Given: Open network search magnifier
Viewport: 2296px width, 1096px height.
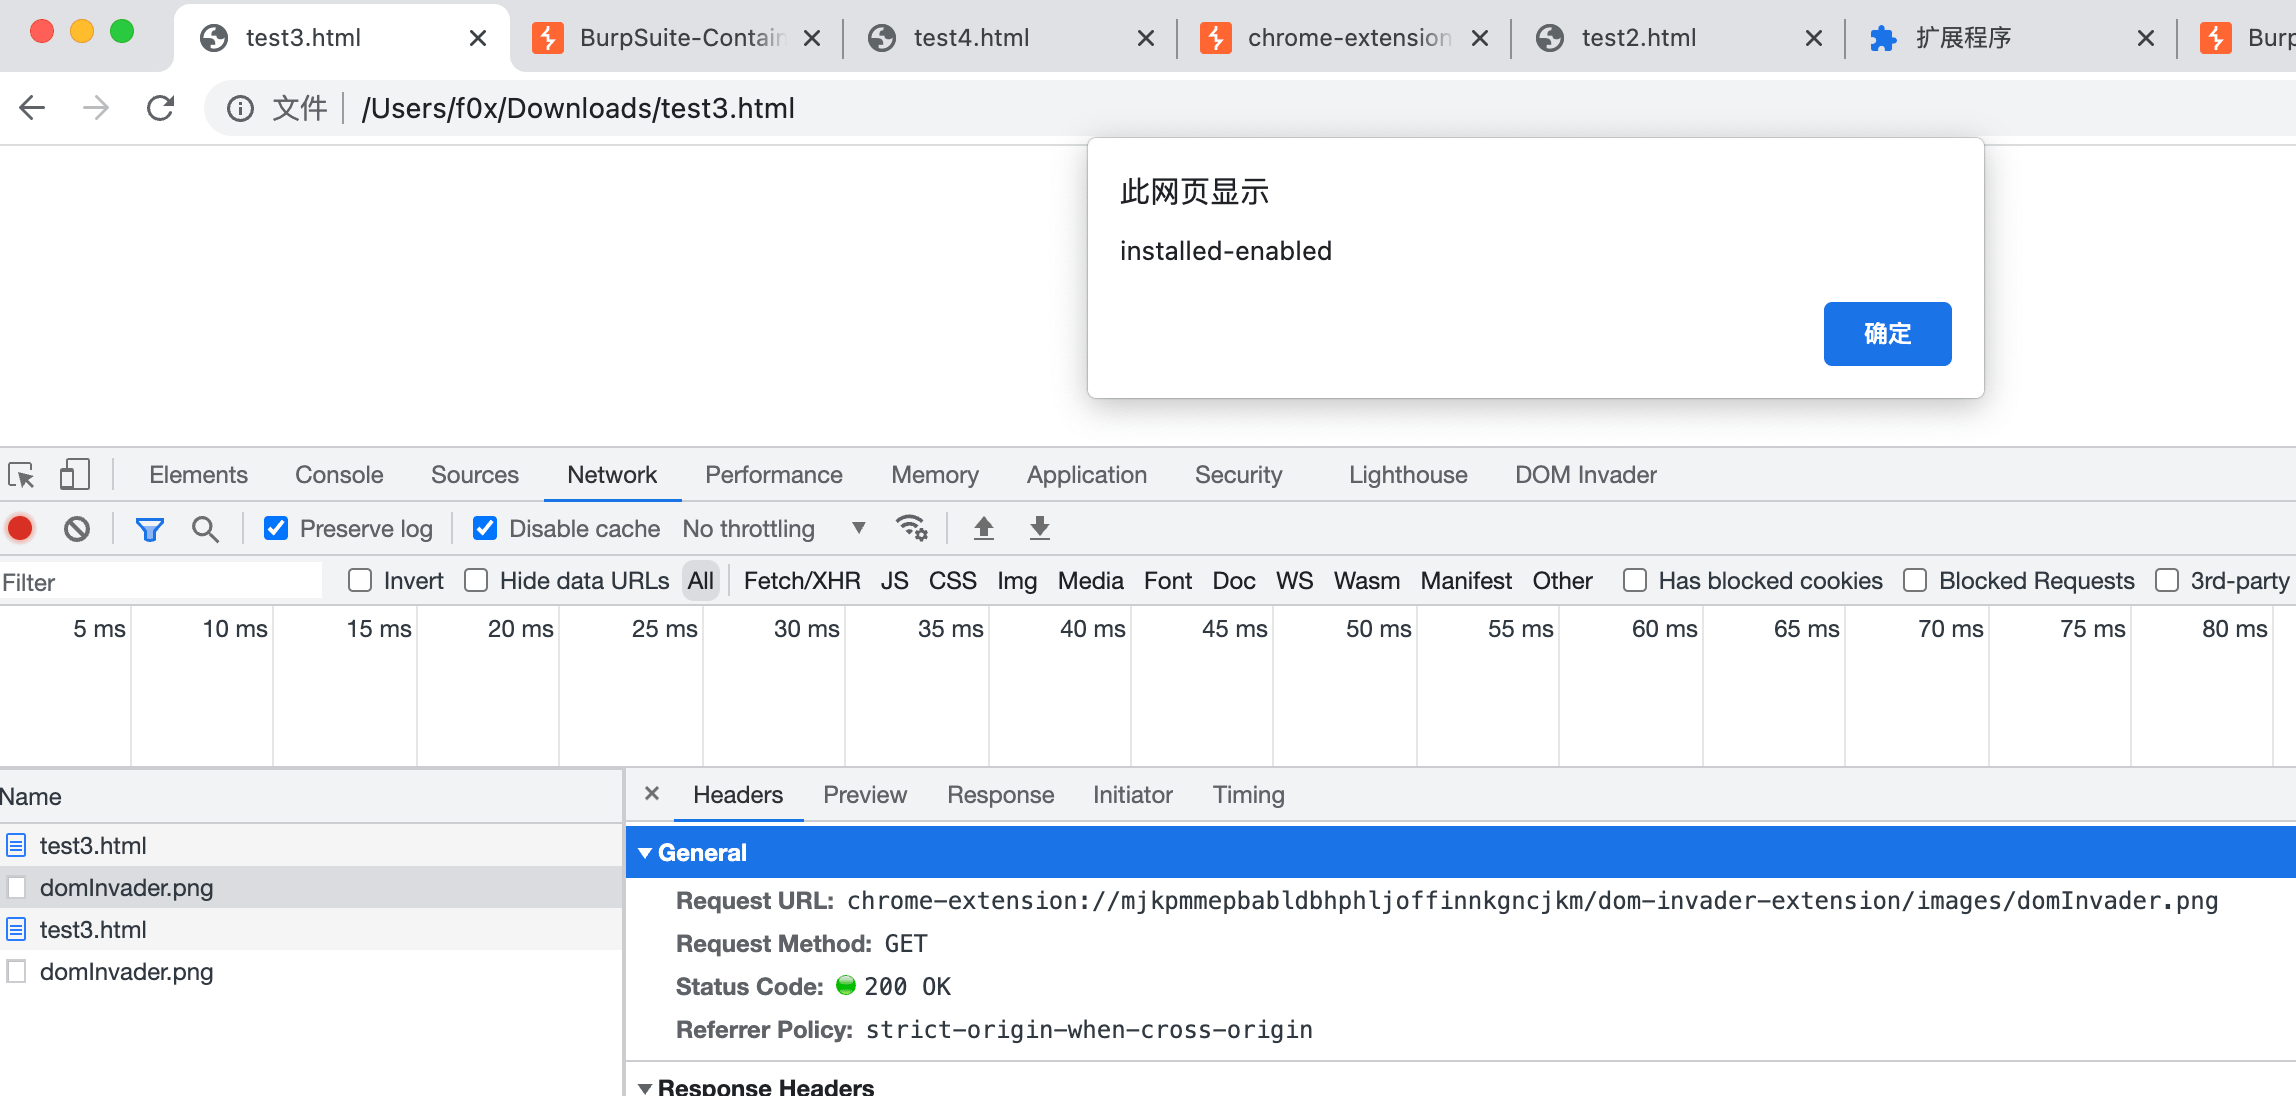Looking at the screenshot, I should 205,528.
